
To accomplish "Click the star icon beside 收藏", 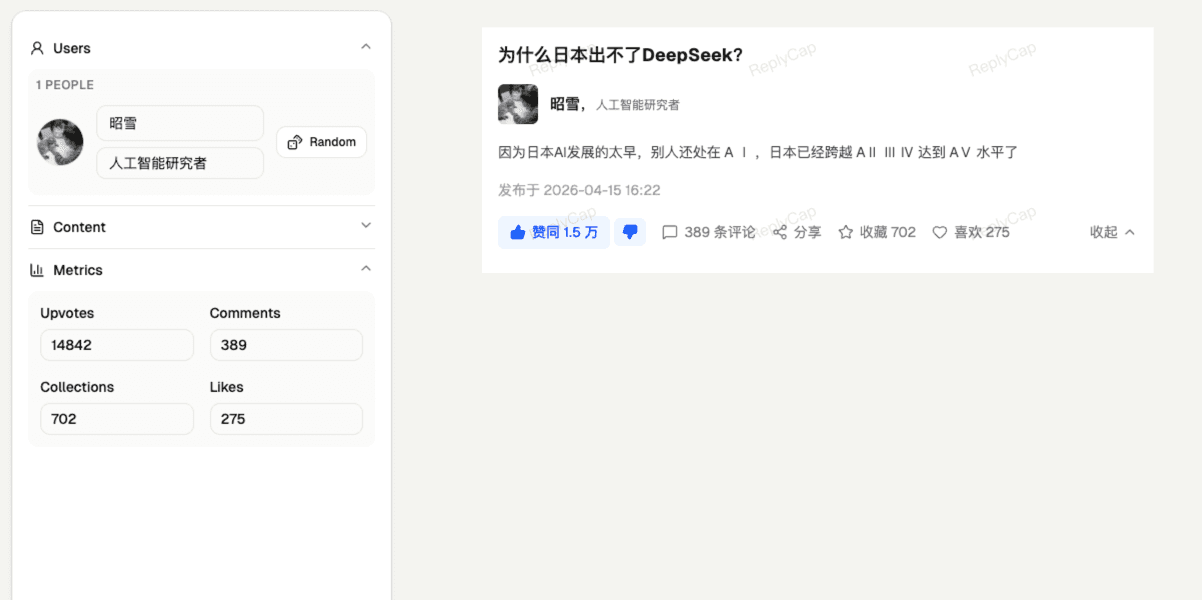I will [x=846, y=232].
